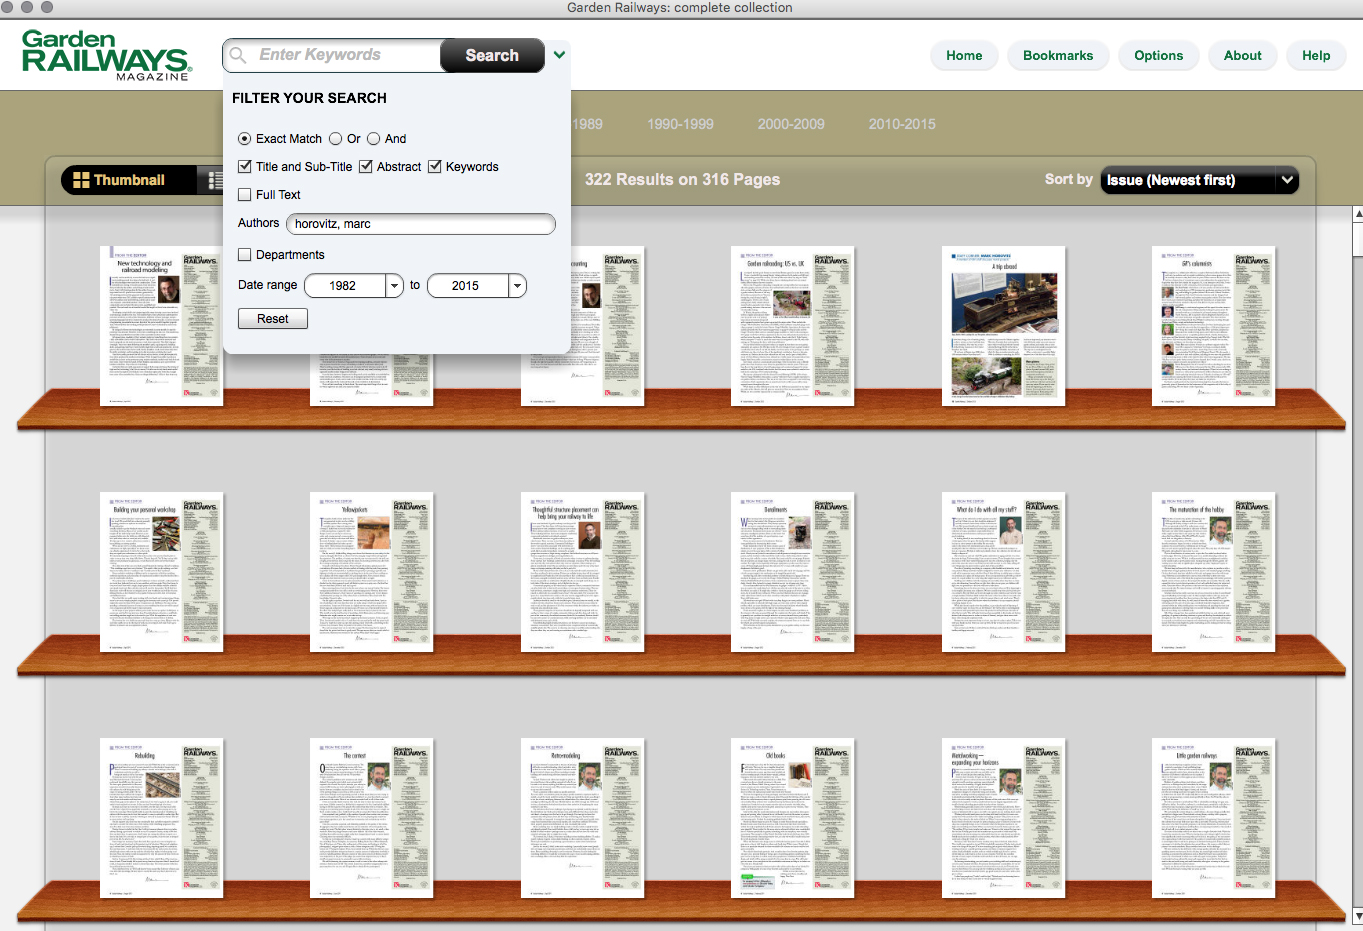Select the And radio button

point(374,139)
